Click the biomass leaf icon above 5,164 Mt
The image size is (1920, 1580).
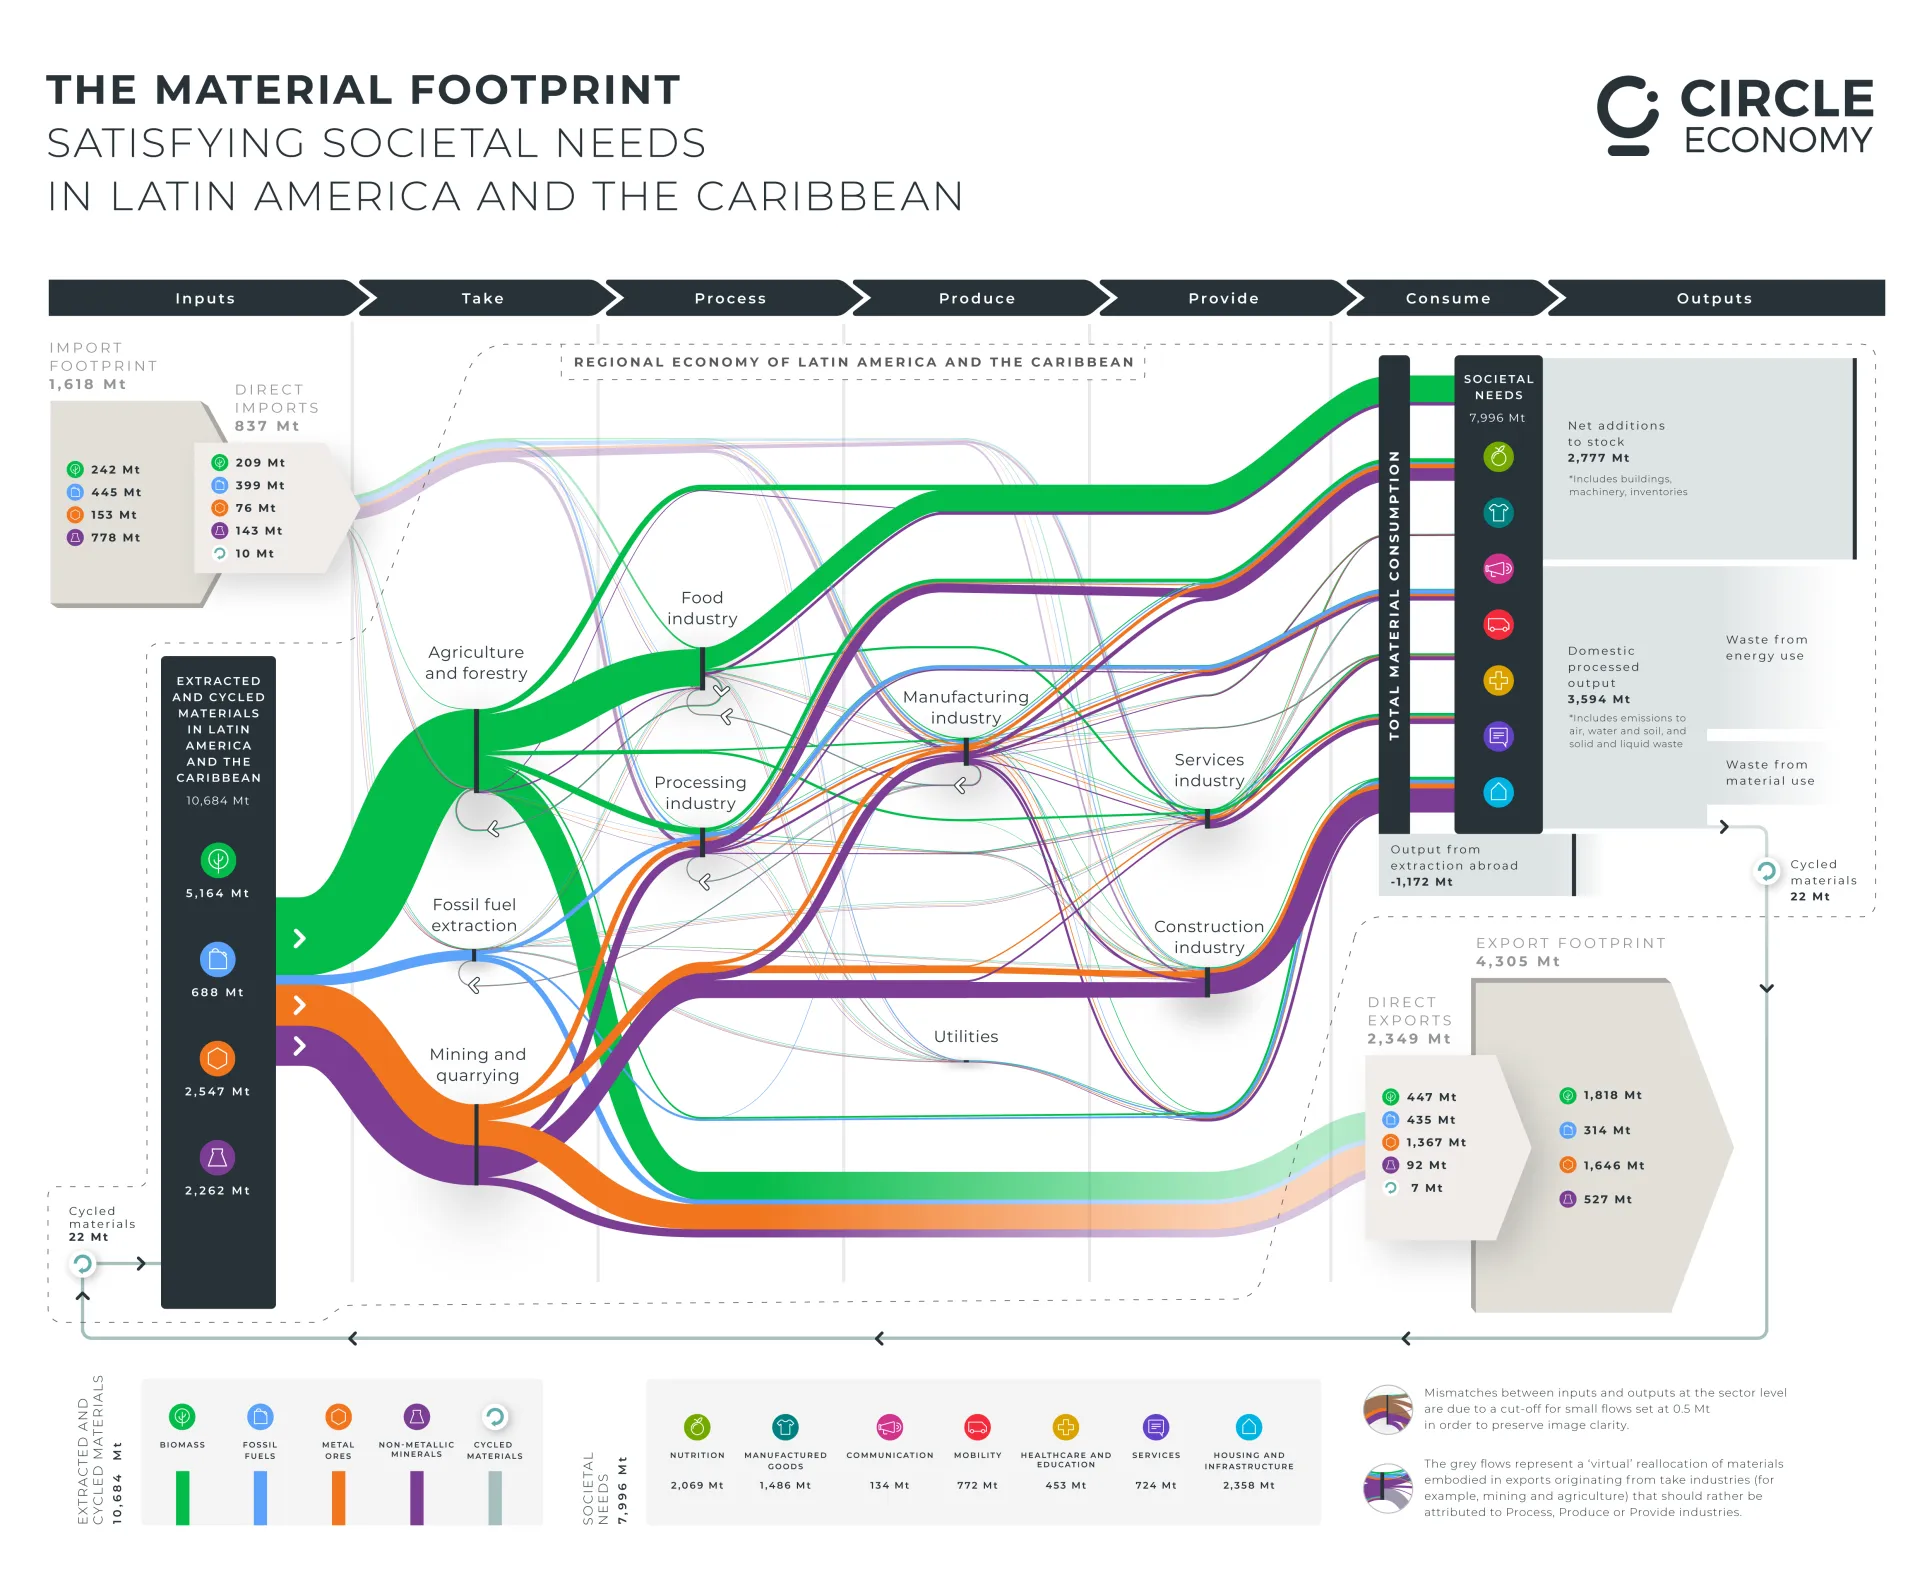click(x=218, y=860)
